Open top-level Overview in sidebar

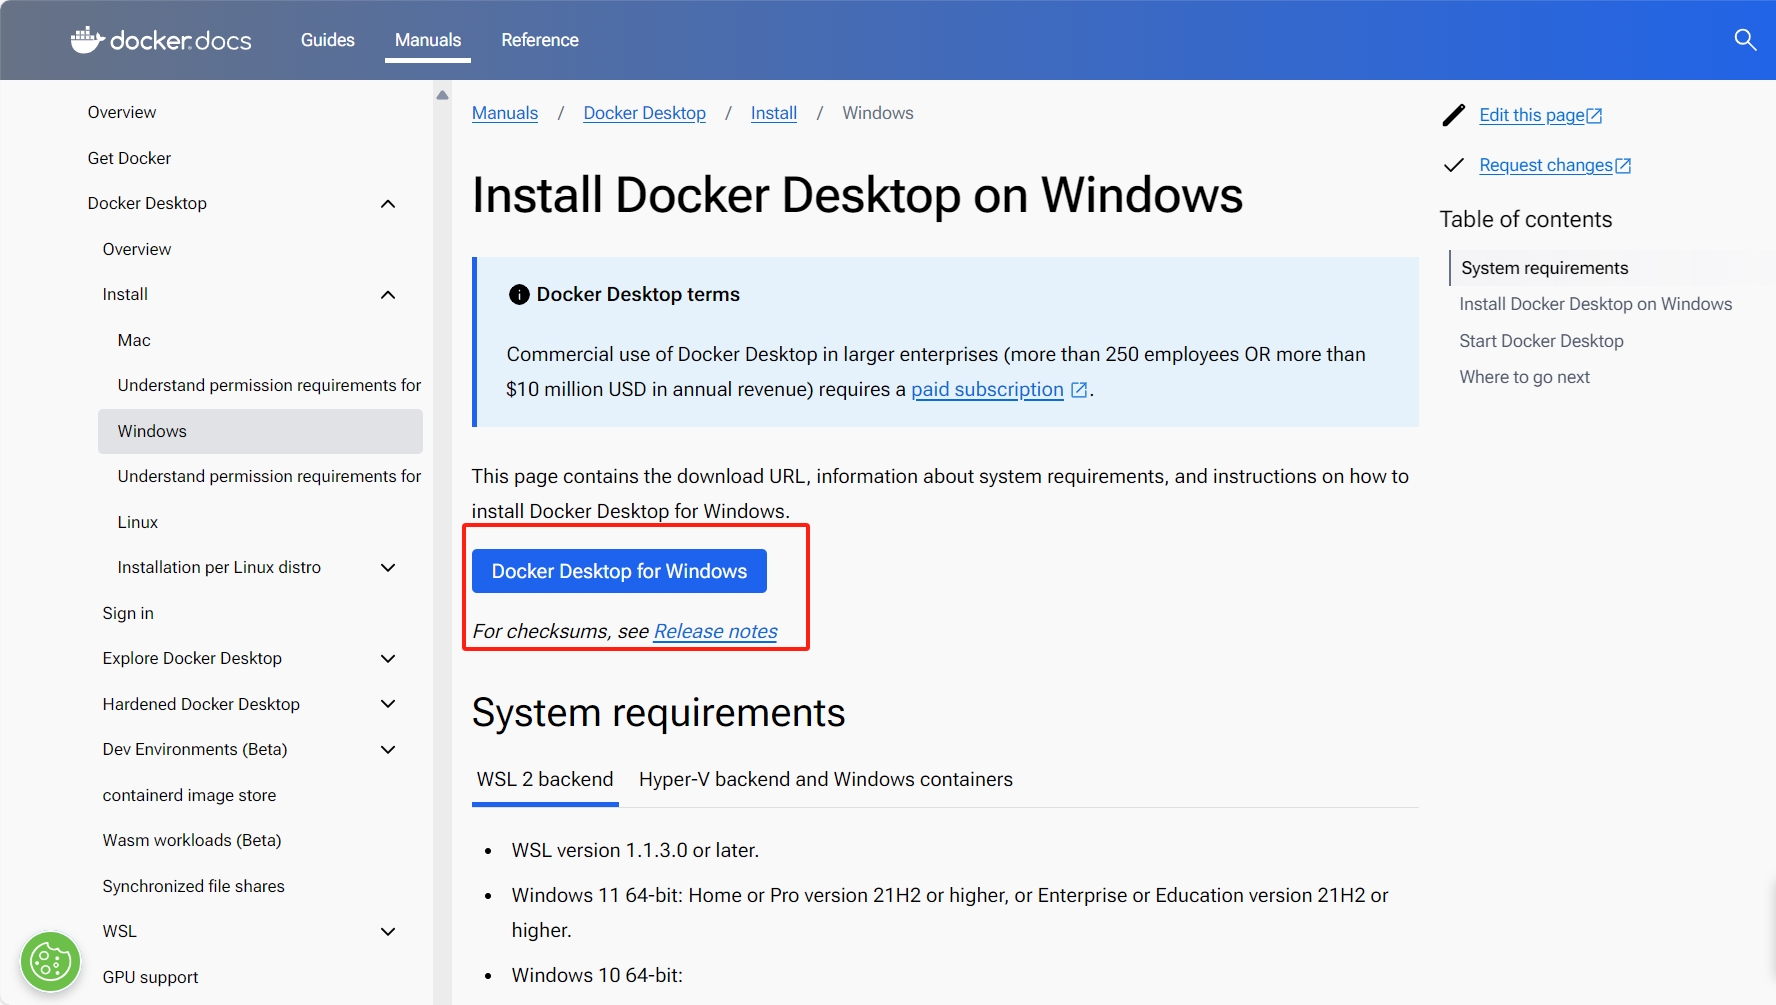coord(122,112)
